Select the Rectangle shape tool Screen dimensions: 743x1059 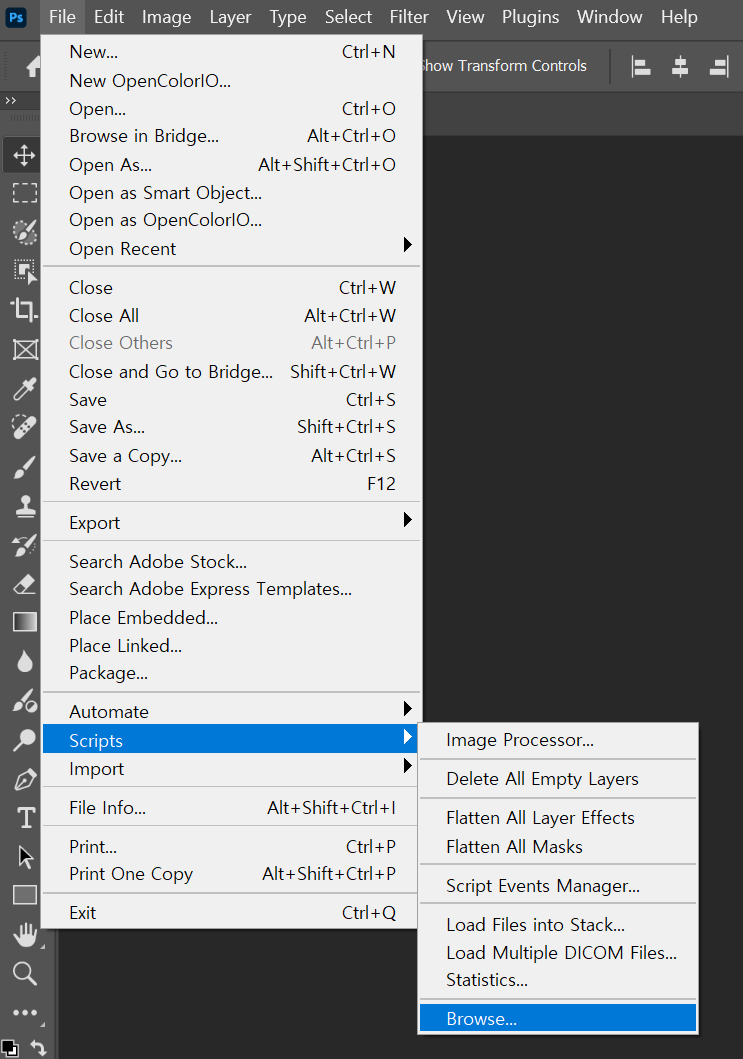[24, 895]
